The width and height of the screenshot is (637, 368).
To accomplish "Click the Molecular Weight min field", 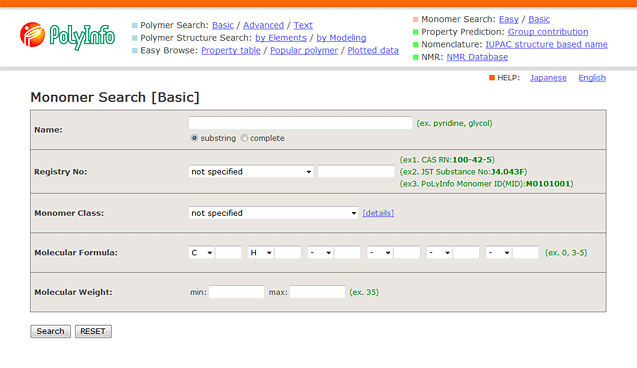I will tap(236, 292).
